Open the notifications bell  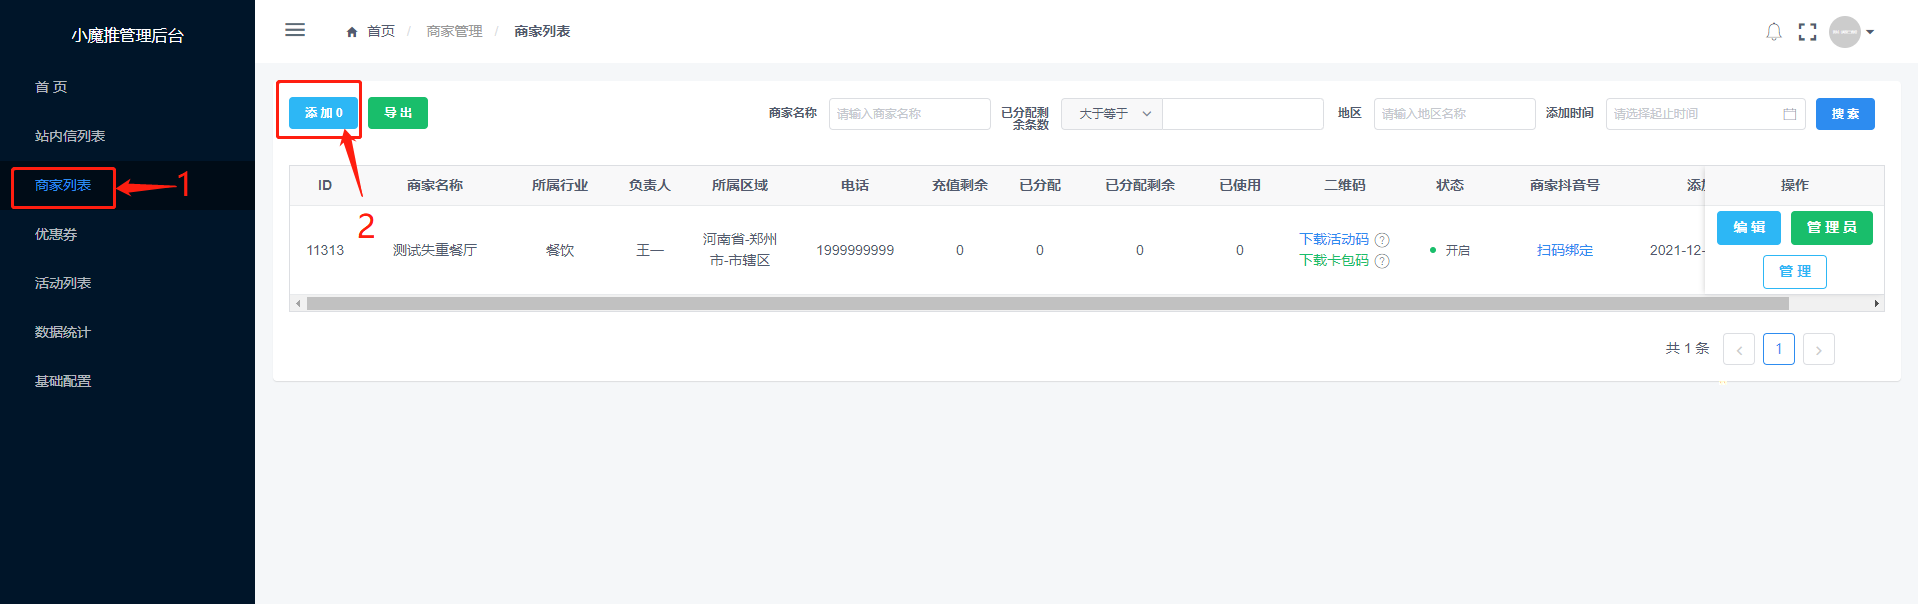[1773, 32]
